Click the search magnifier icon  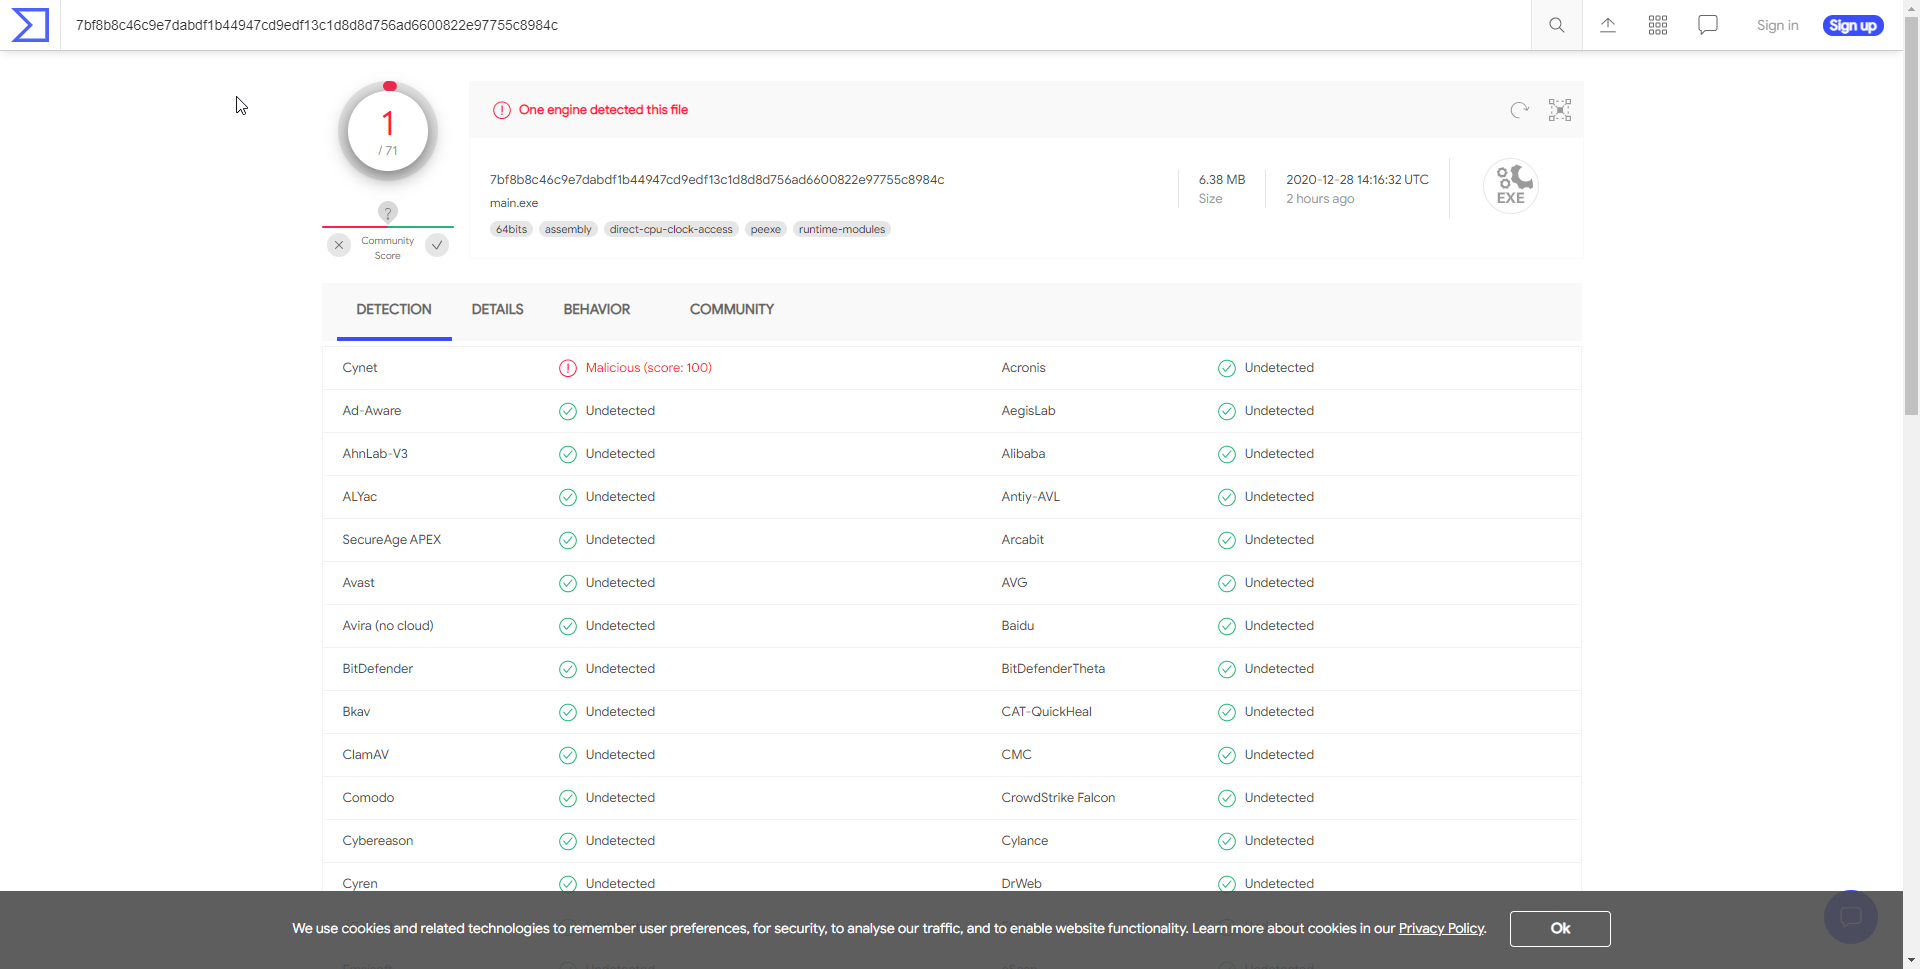1556,25
